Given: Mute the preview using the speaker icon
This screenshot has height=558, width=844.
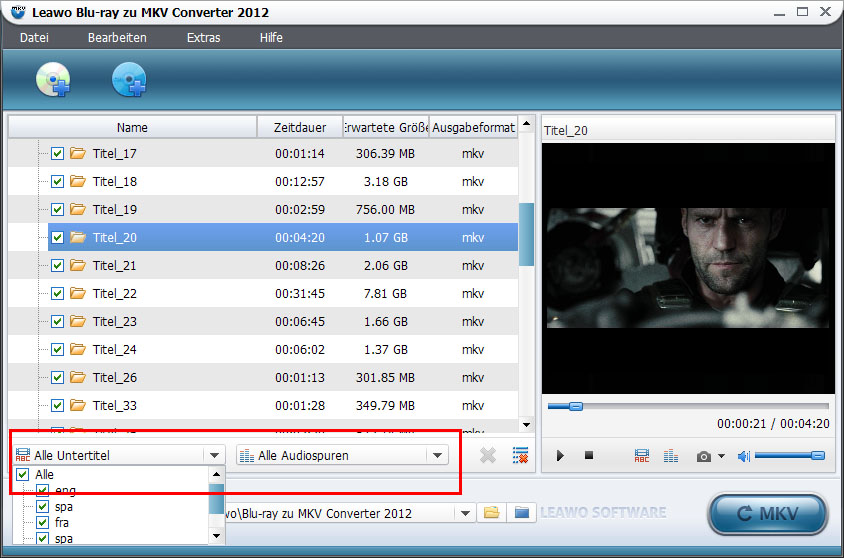Looking at the screenshot, I should click(x=743, y=456).
